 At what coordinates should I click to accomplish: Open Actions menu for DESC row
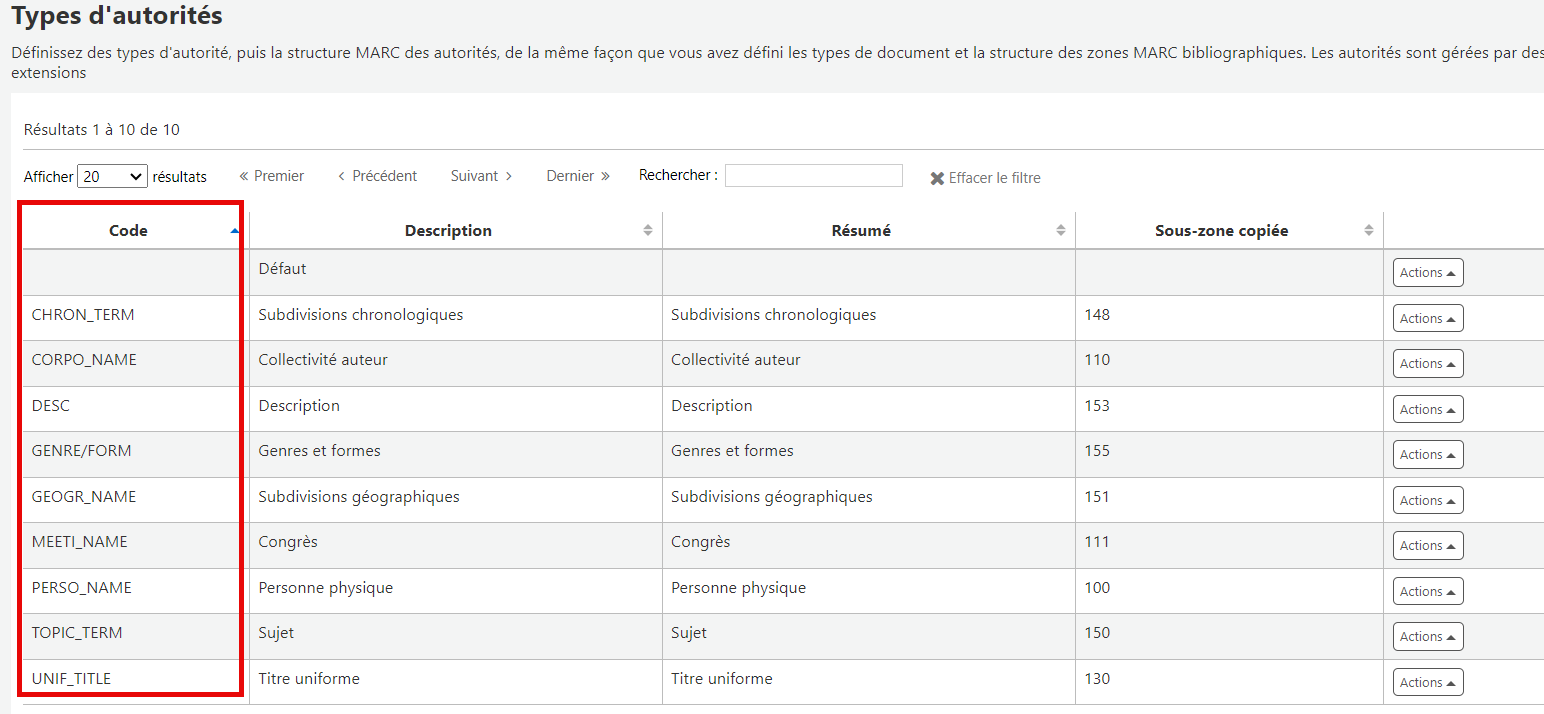[1428, 409]
